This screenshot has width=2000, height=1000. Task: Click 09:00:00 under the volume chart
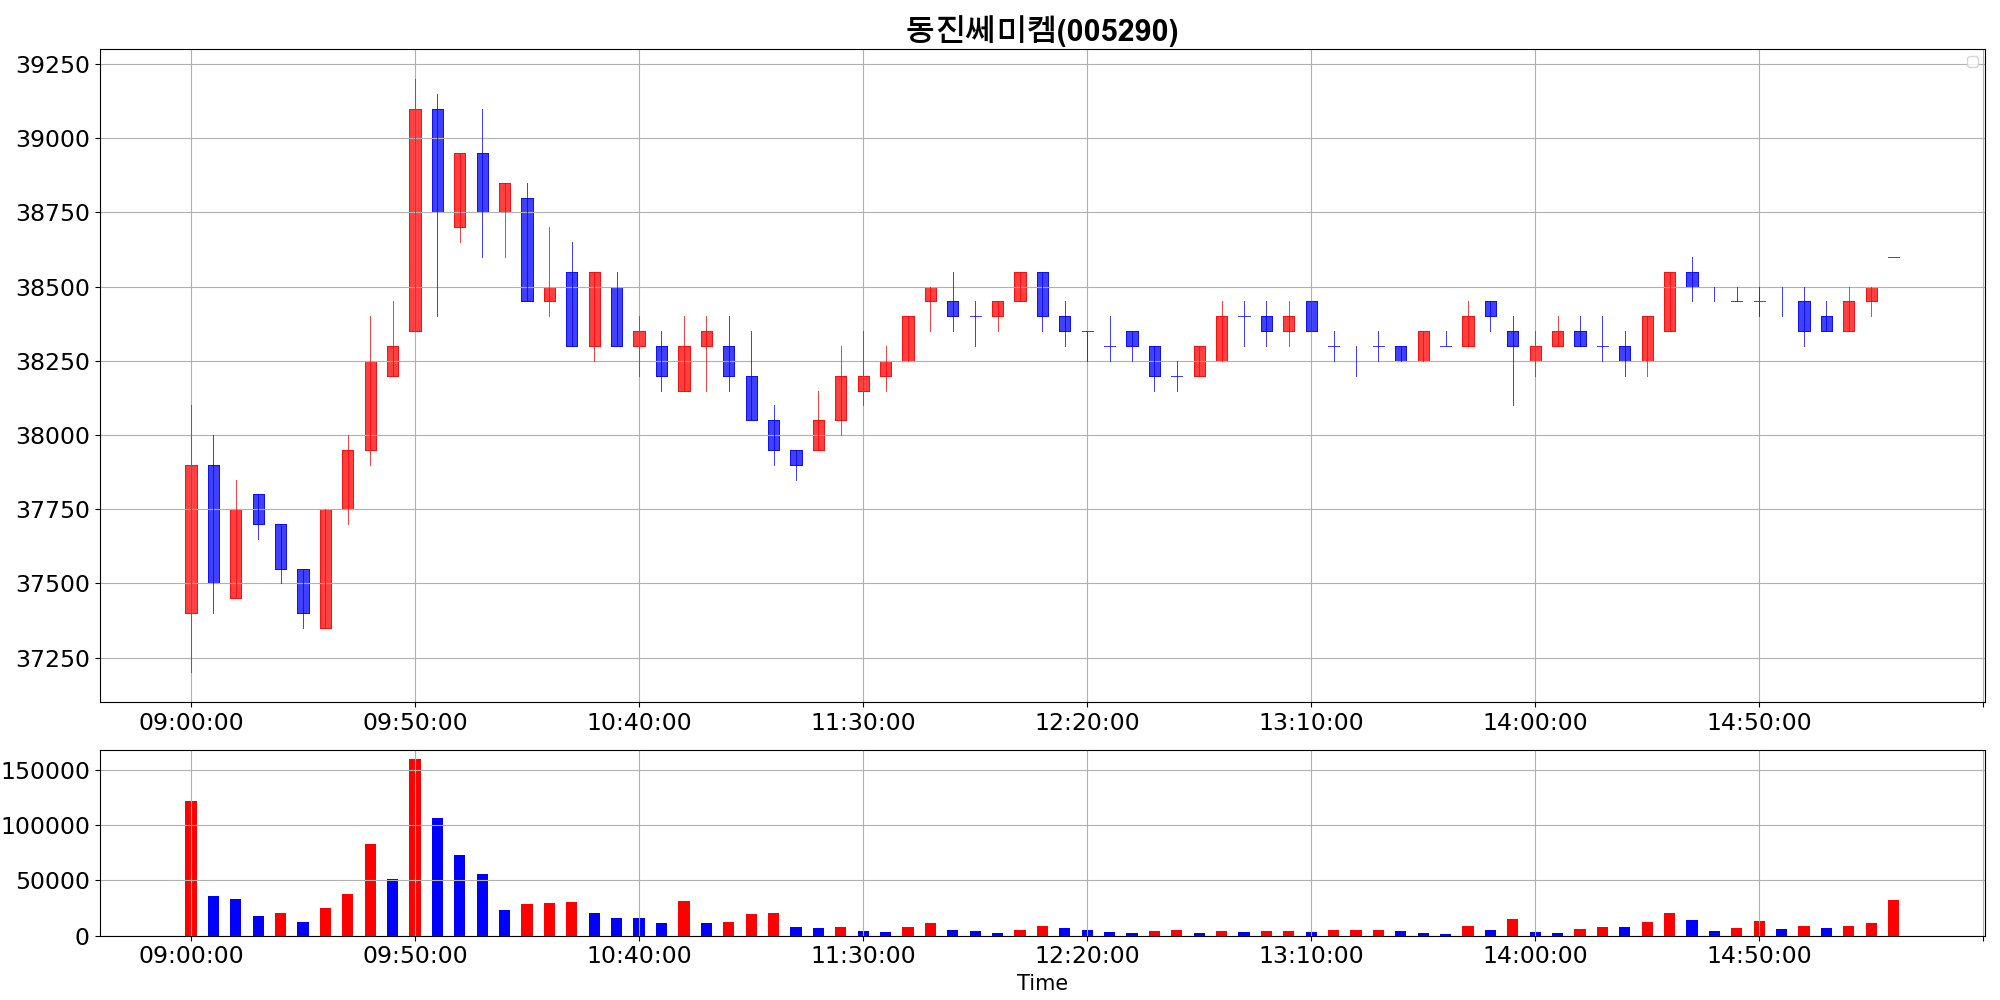[x=191, y=955]
